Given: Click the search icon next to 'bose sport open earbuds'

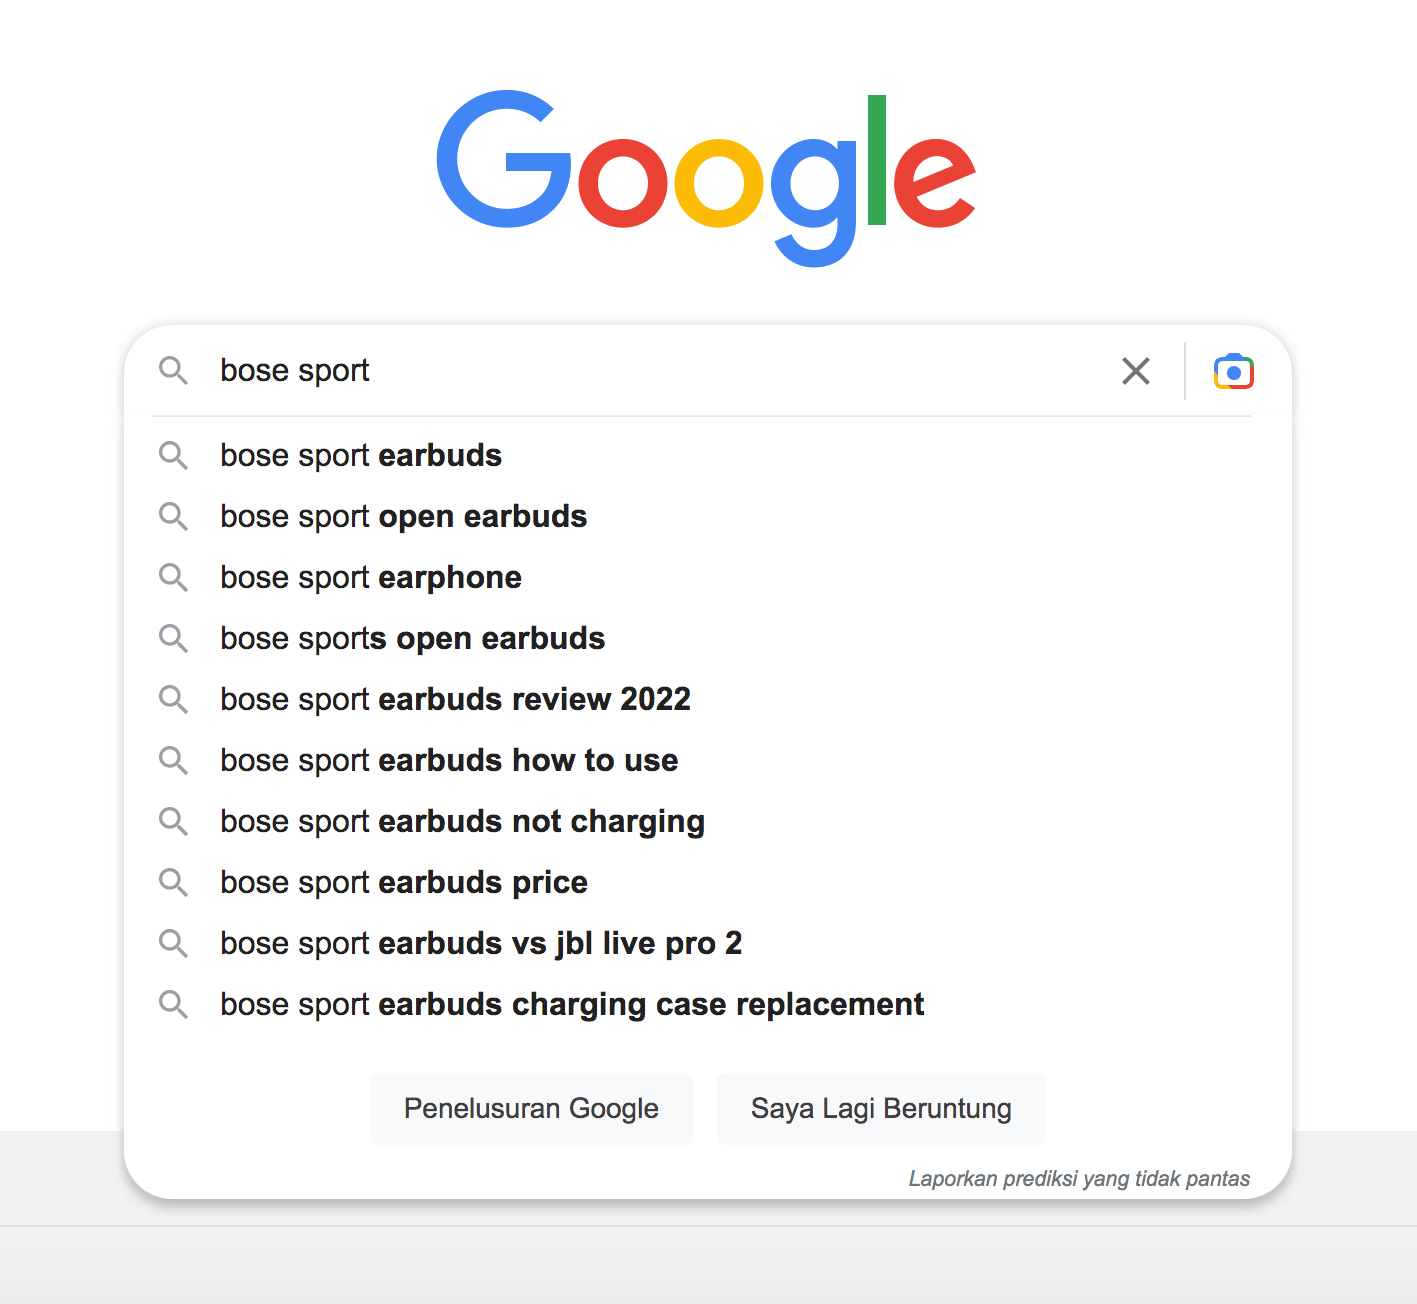Looking at the screenshot, I should pos(173,517).
